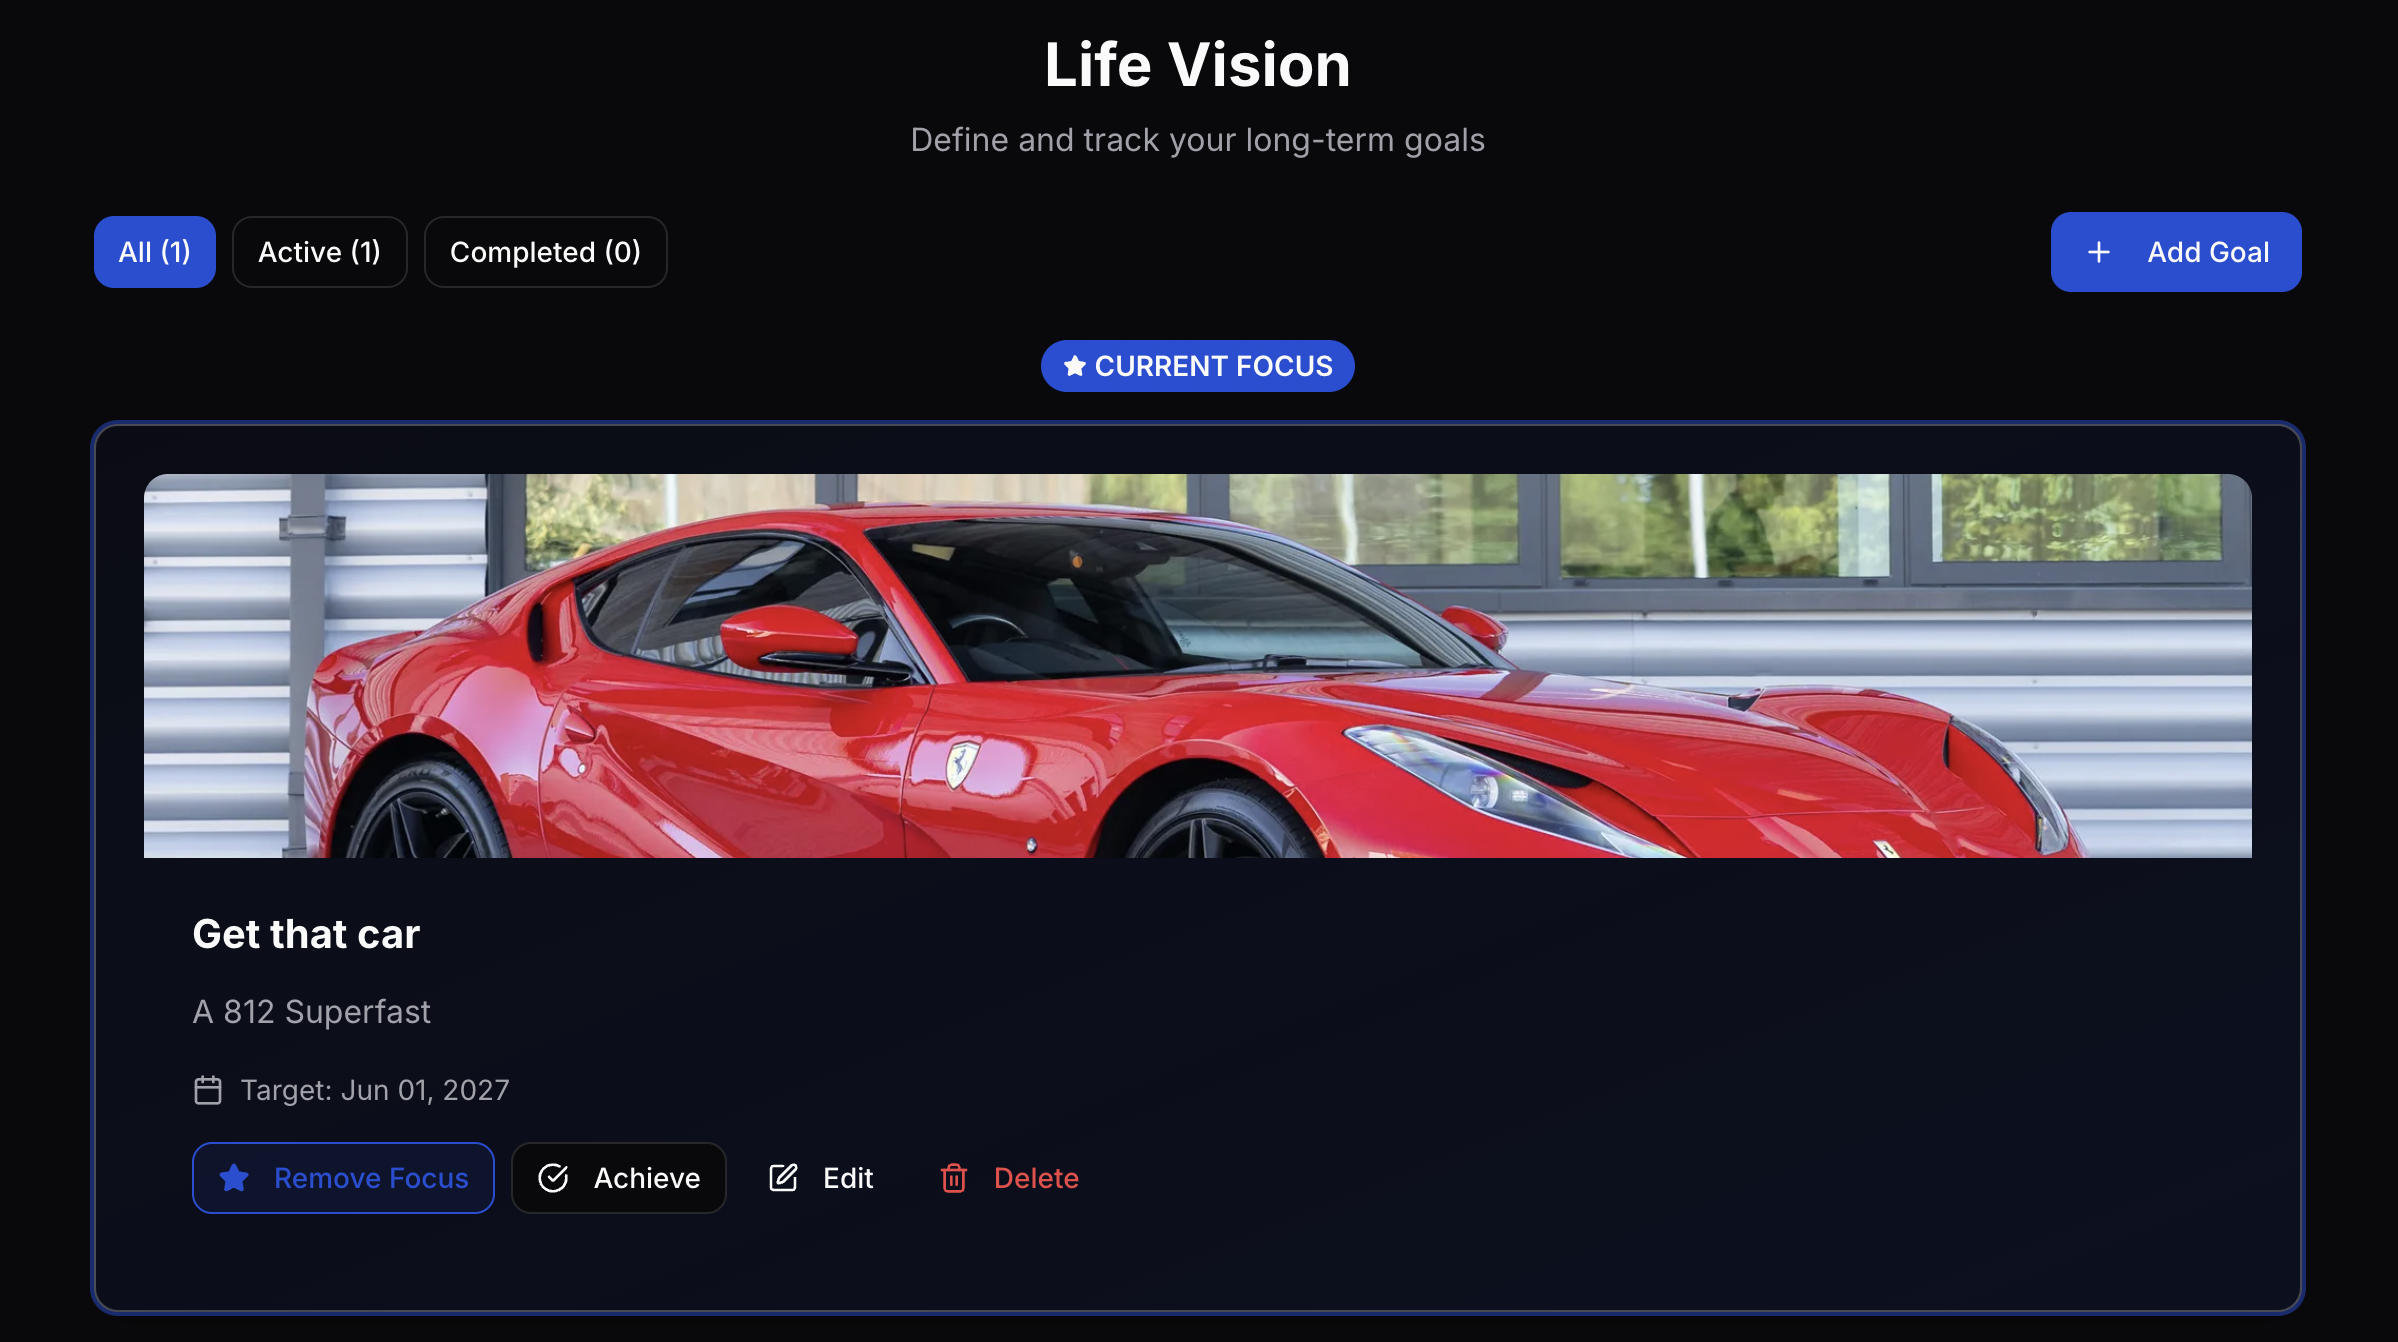Click the Get that car title

click(306, 934)
